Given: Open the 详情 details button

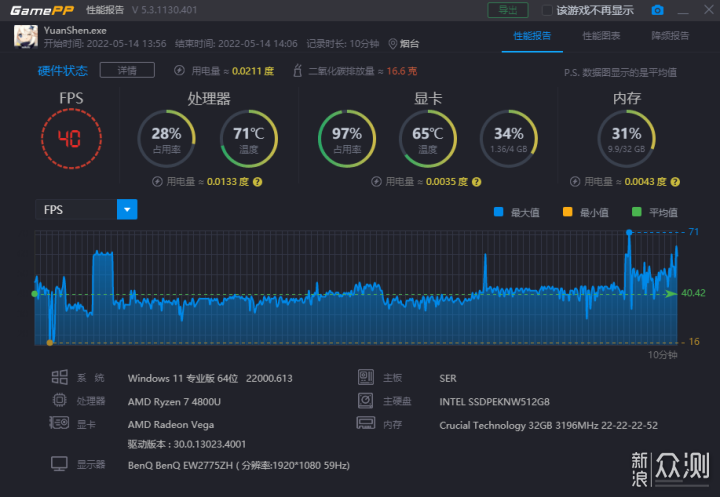Looking at the screenshot, I should (127, 70).
